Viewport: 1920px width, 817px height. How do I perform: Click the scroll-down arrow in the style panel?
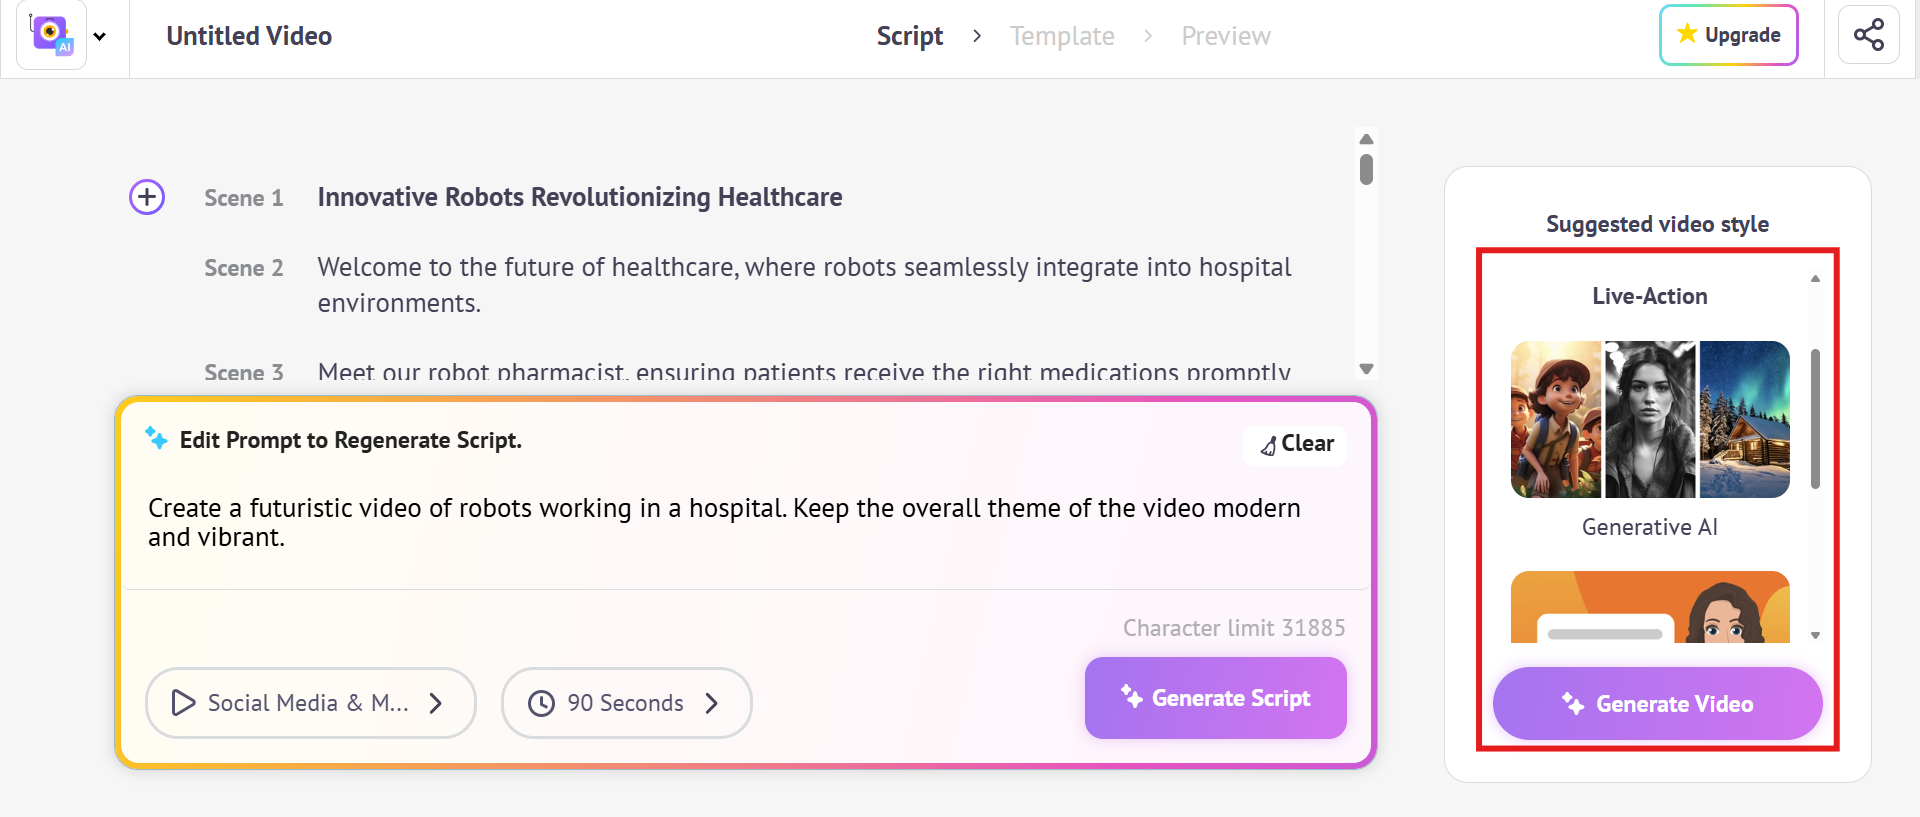[x=1815, y=634]
